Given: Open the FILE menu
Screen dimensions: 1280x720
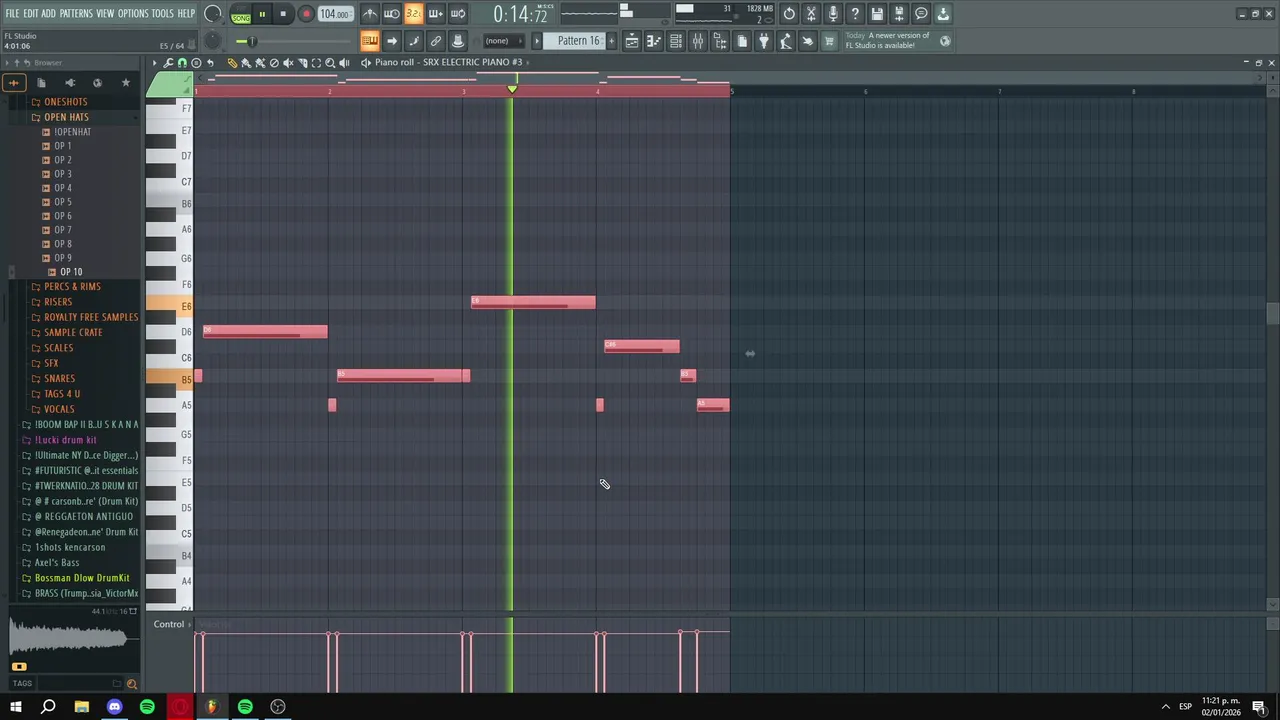Looking at the screenshot, I should pos(13,14).
